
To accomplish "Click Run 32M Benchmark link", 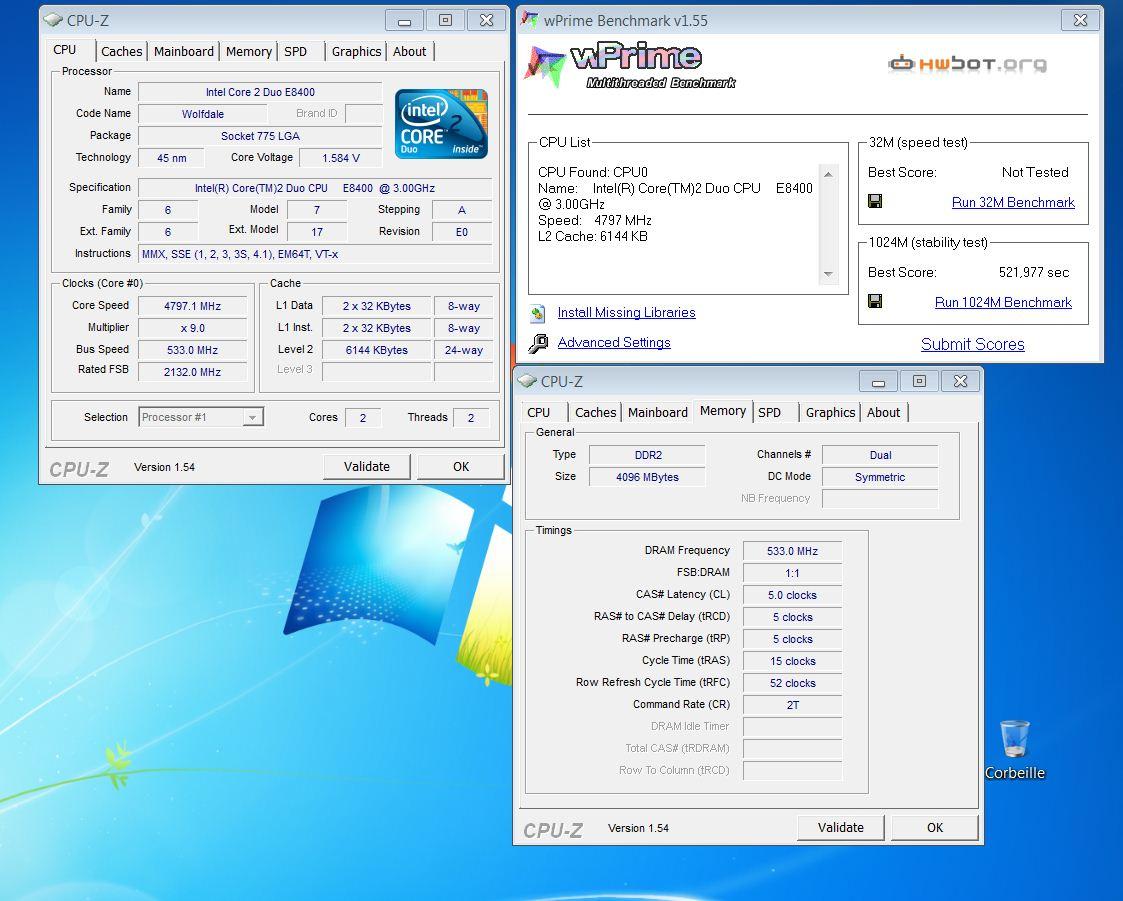I will 1013,203.
